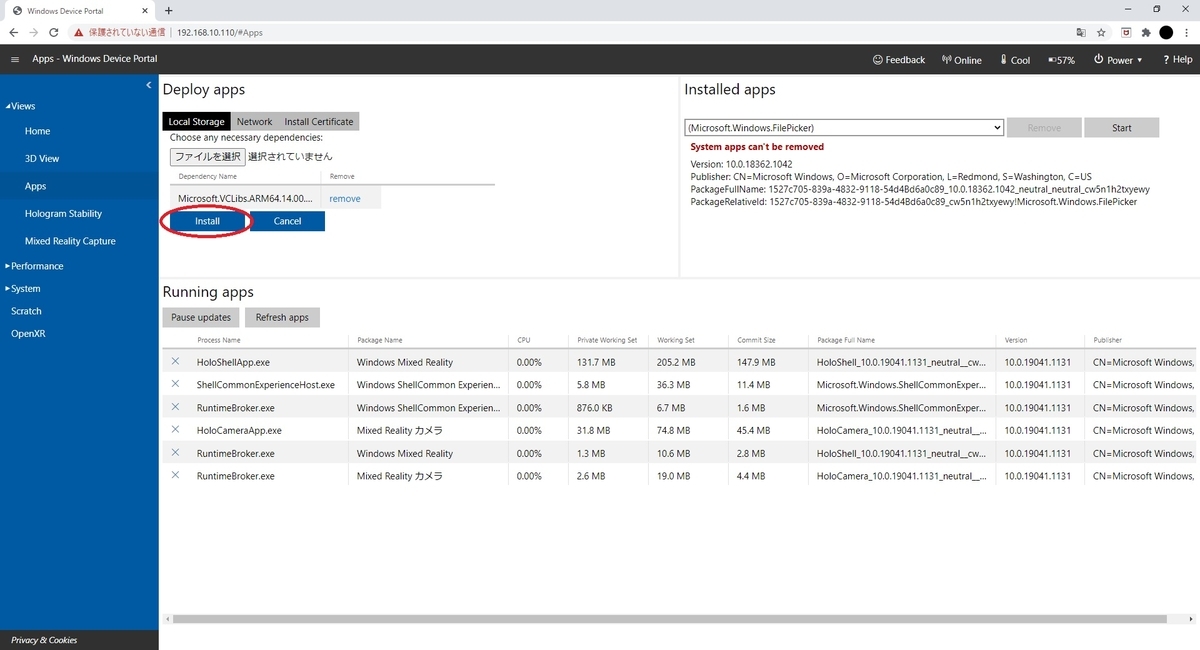Open the OpenXR page
Viewport: 1200px width, 650px height.
pyautogui.click(x=28, y=333)
